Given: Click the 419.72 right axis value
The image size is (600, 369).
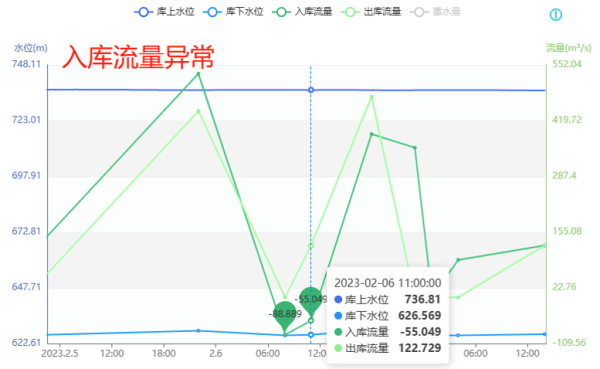Looking at the screenshot, I should 567,119.
